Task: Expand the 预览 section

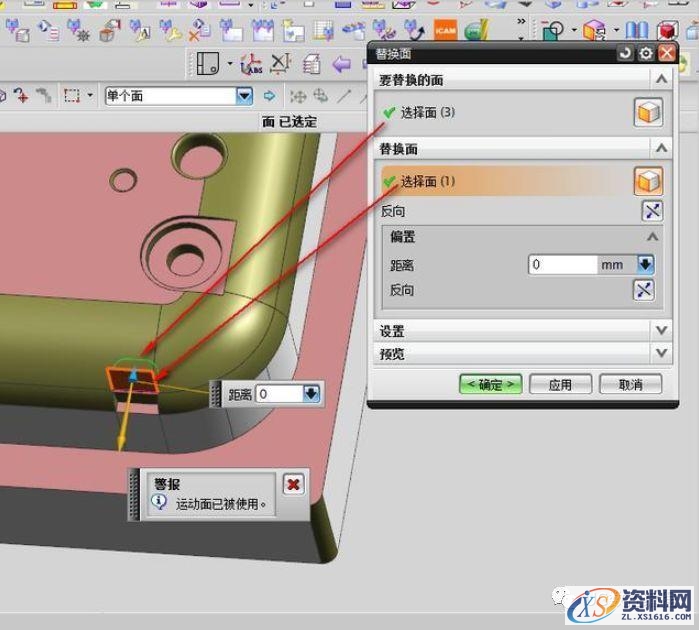Action: [x=660, y=353]
